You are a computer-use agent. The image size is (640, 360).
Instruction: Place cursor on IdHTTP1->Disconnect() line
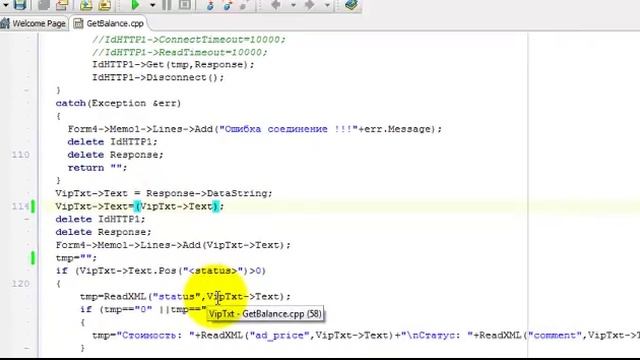(x=158, y=78)
